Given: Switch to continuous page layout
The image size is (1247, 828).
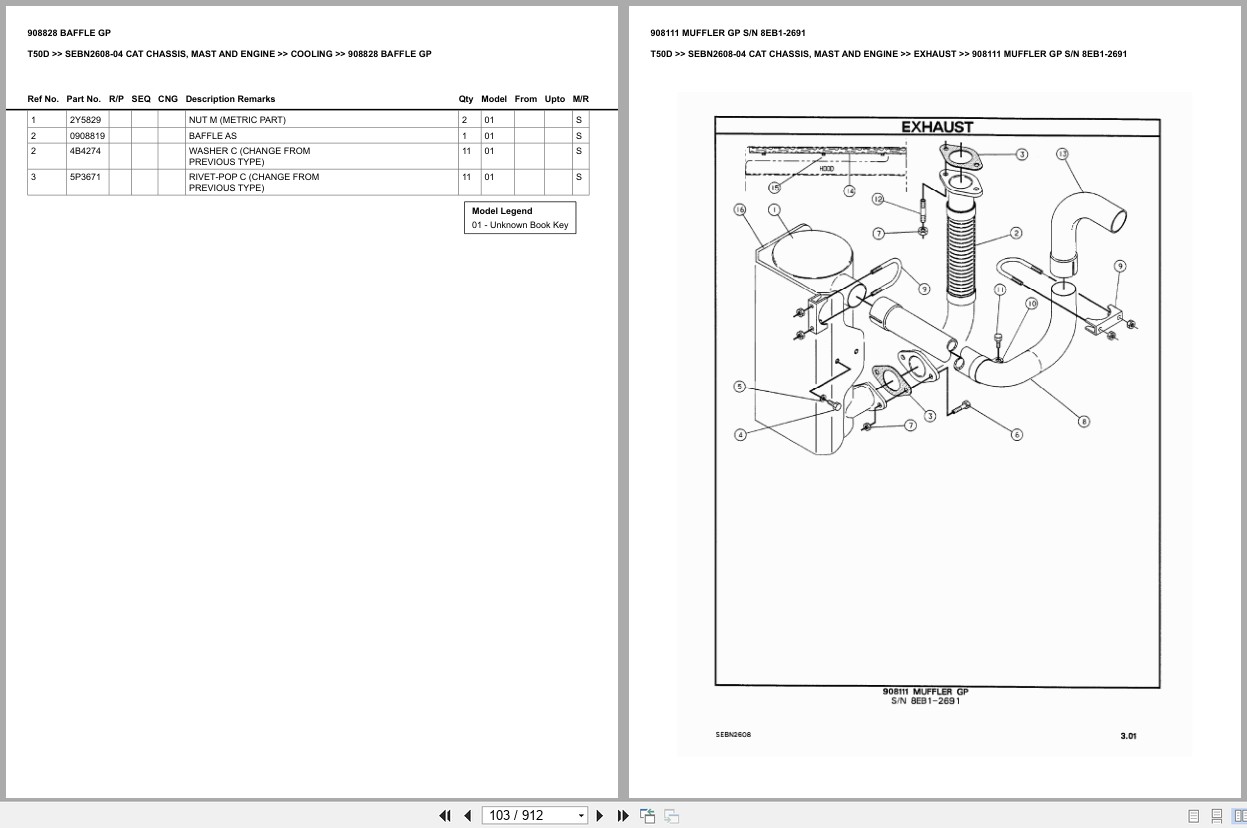Looking at the screenshot, I should [x=1216, y=816].
